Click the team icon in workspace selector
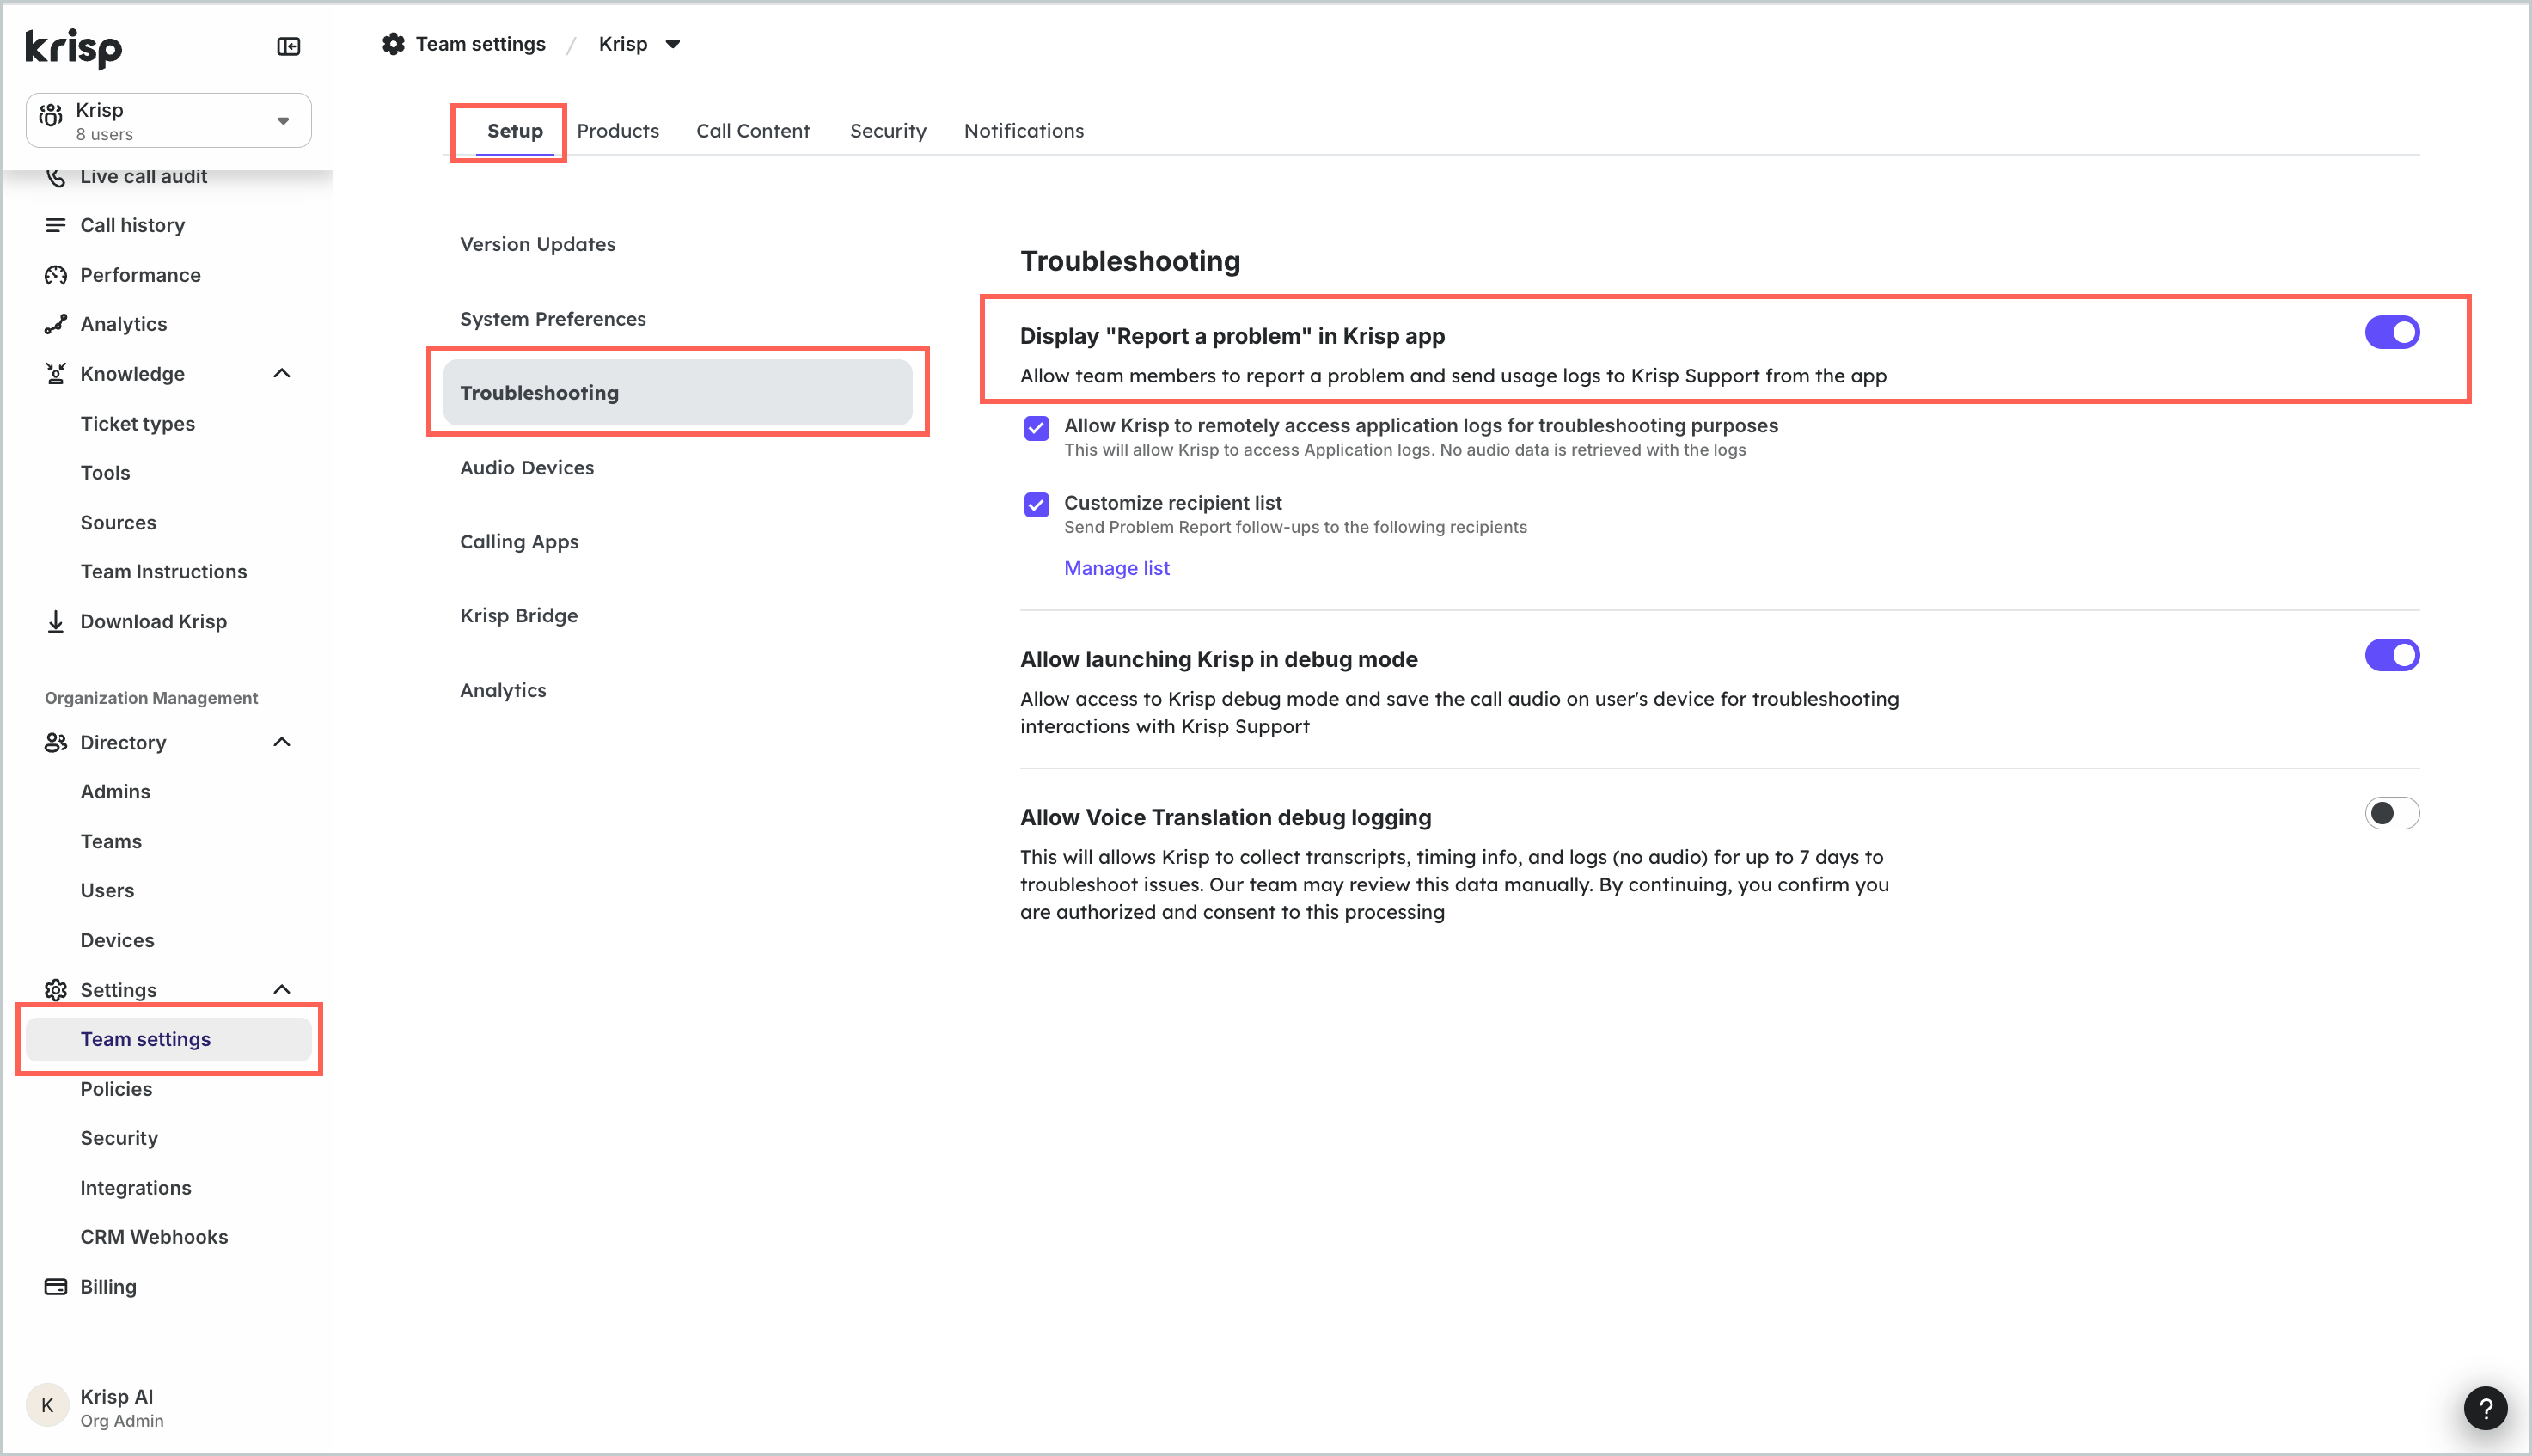This screenshot has height=1456, width=2532. (51, 116)
